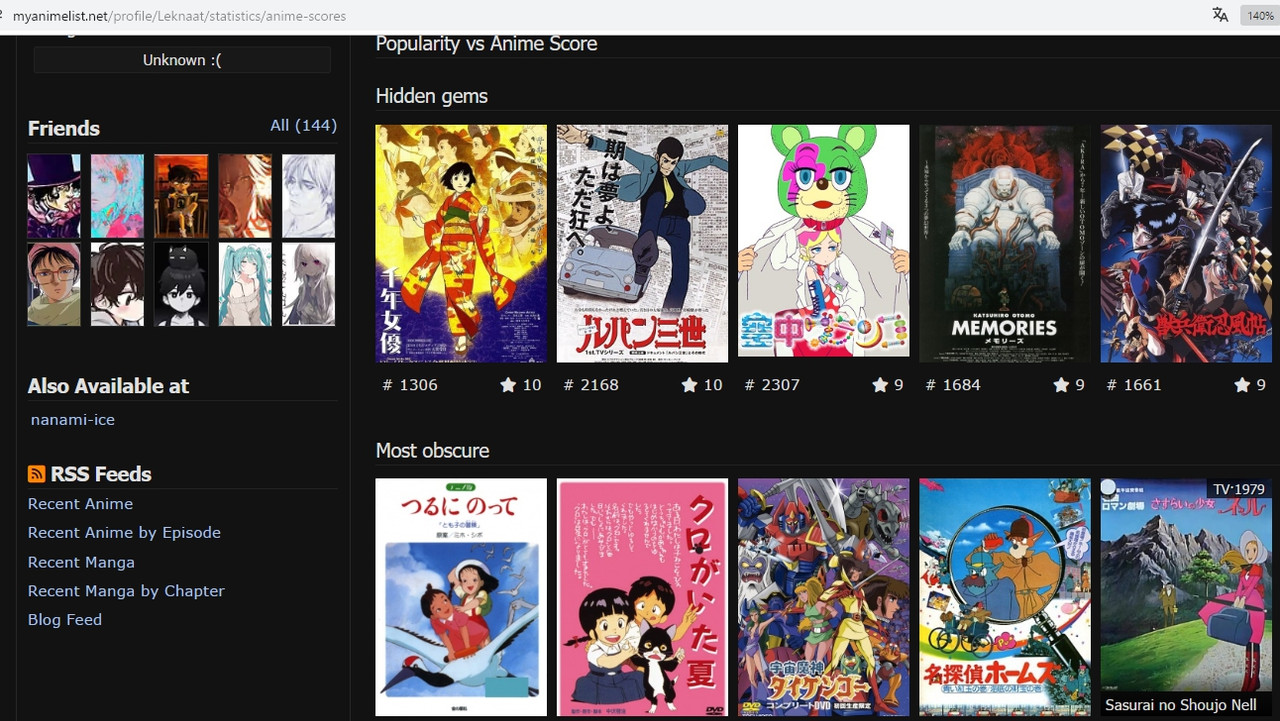Open the MEMORIES poster
Screen dimensions: 1280x721
(1005, 243)
